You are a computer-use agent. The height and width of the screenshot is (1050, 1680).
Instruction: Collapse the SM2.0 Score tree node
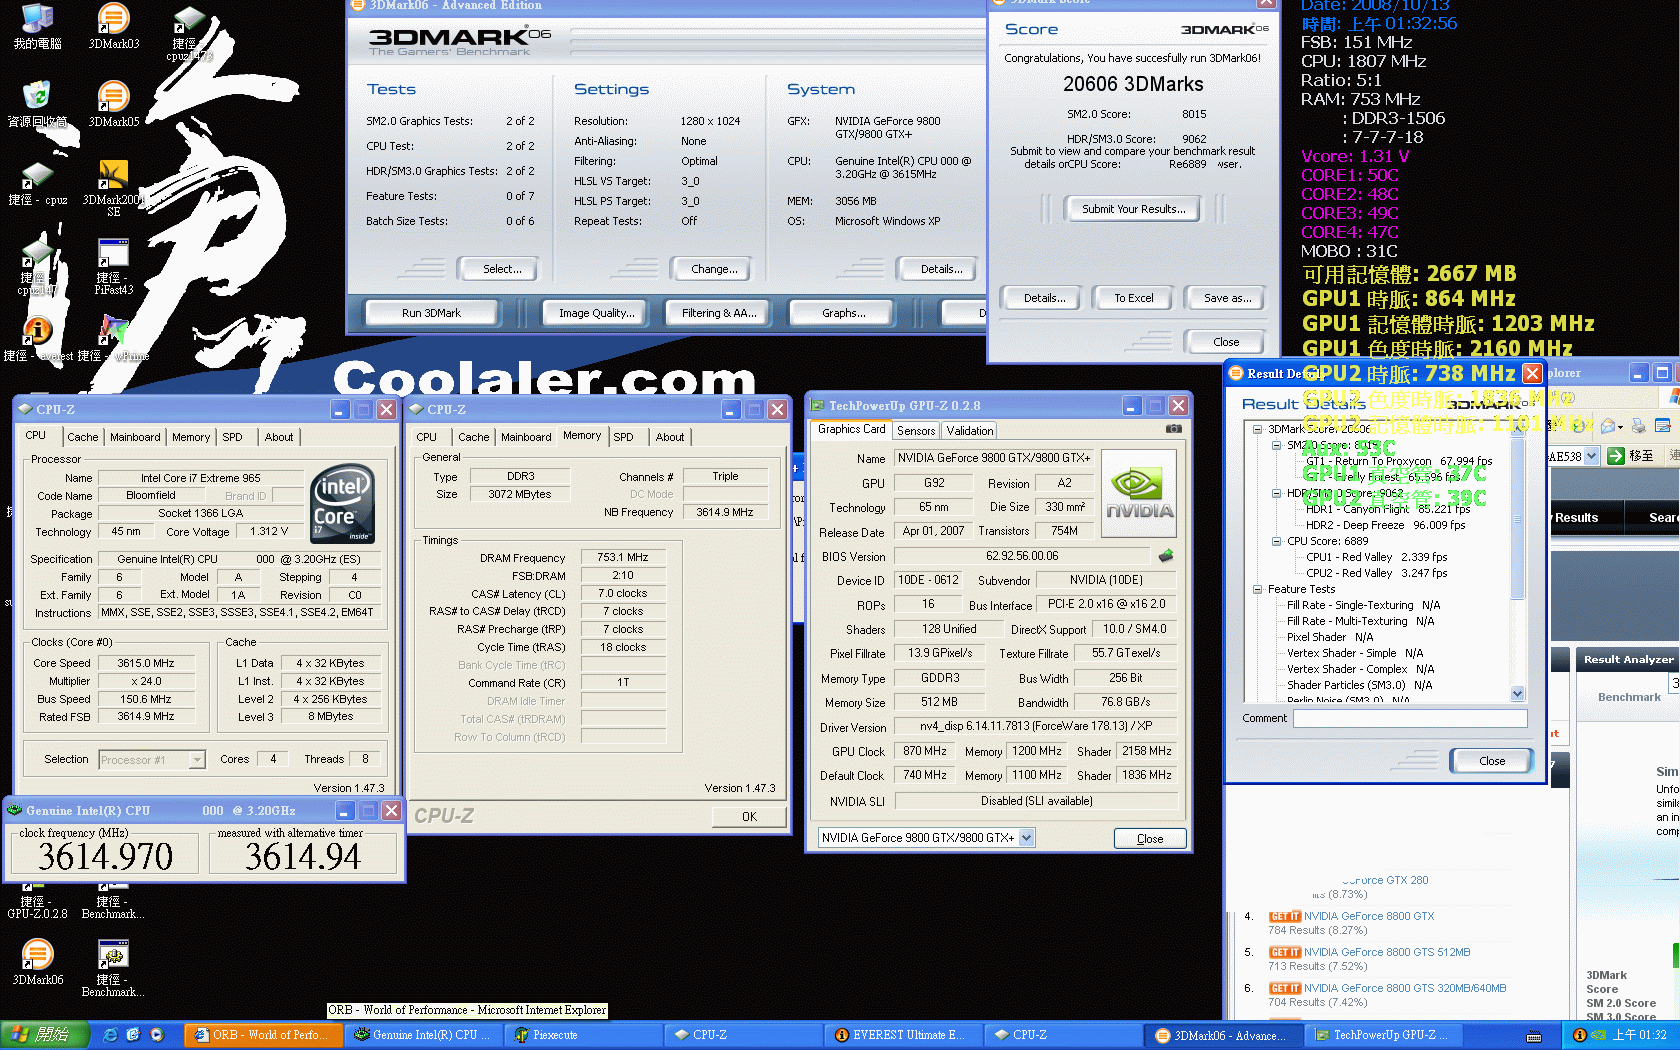point(1277,445)
